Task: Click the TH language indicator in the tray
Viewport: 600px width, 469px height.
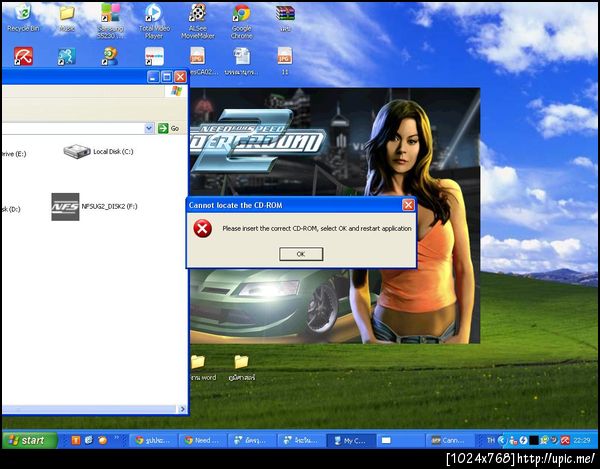Action: [x=491, y=440]
